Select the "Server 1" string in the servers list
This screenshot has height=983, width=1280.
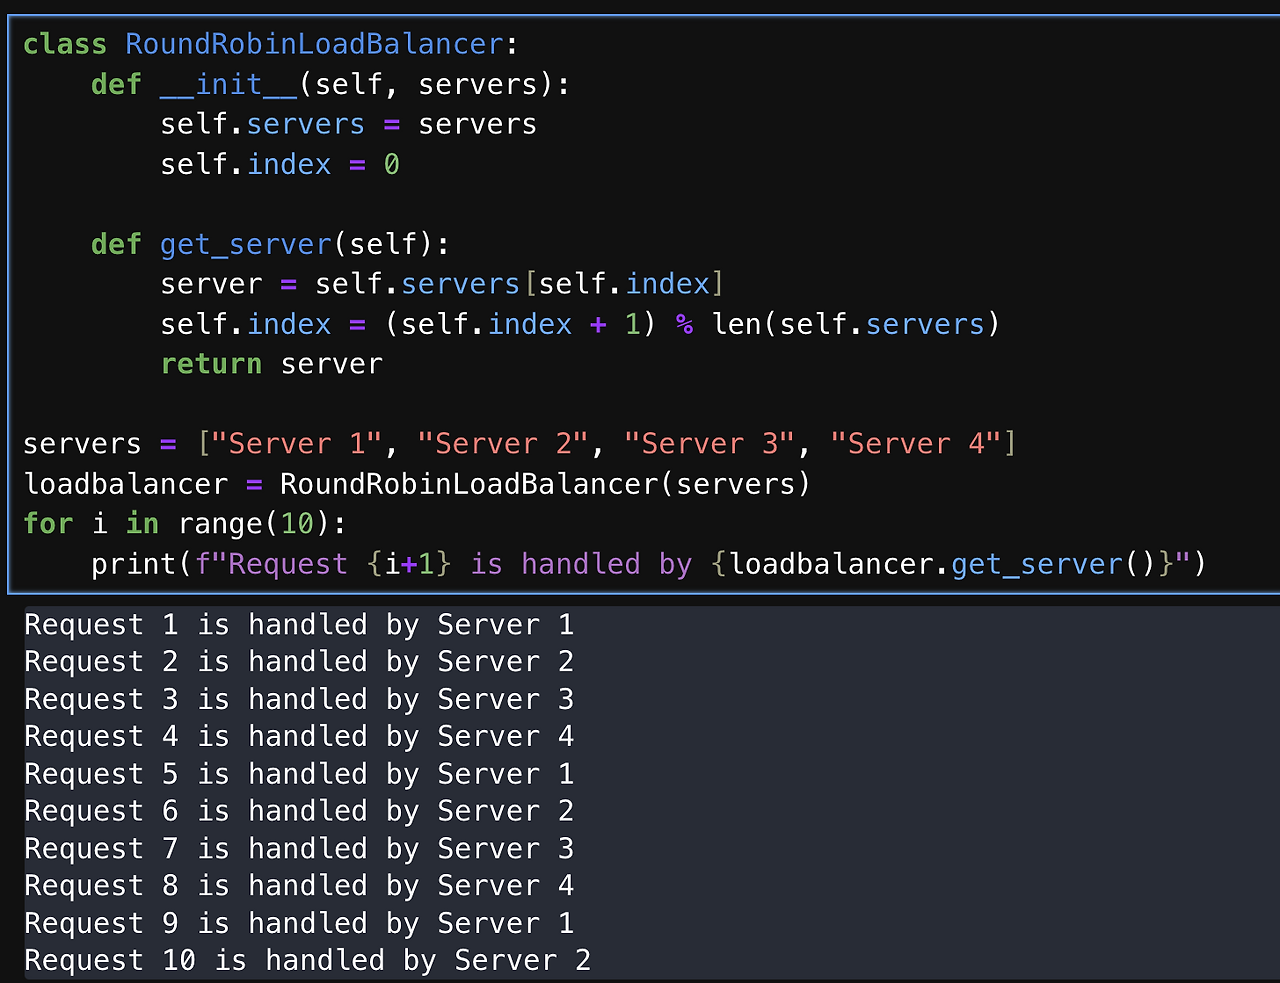tap(297, 444)
